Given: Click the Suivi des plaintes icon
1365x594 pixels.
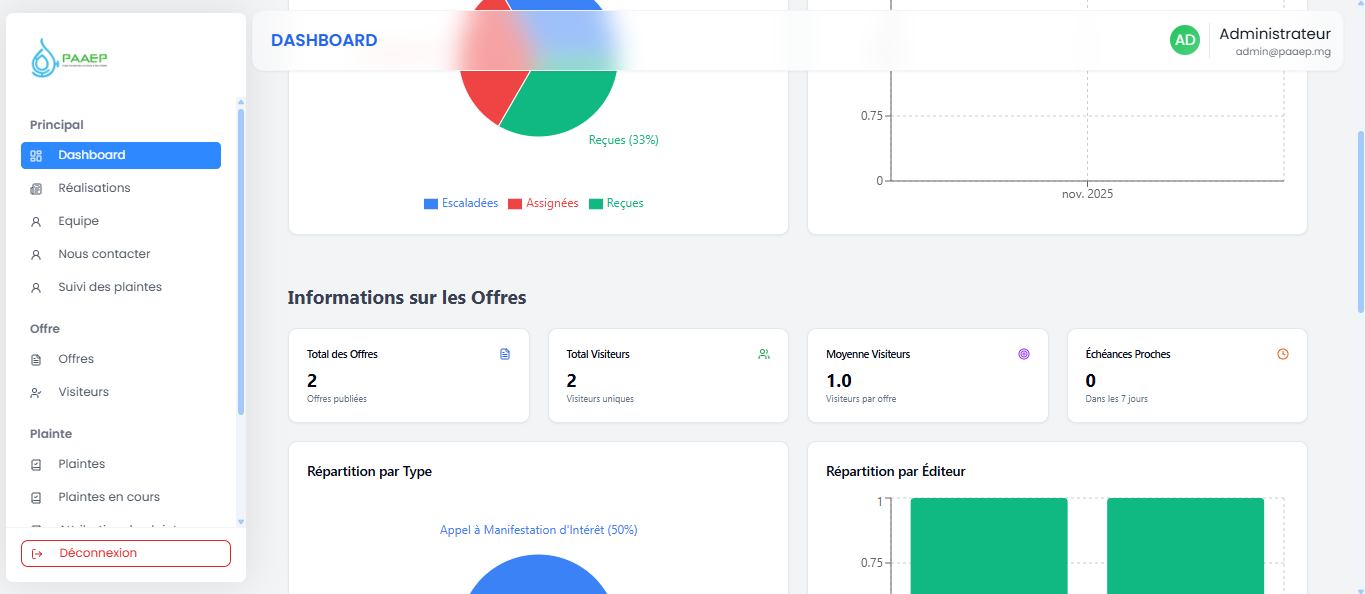Looking at the screenshot, I should point(36,287).
